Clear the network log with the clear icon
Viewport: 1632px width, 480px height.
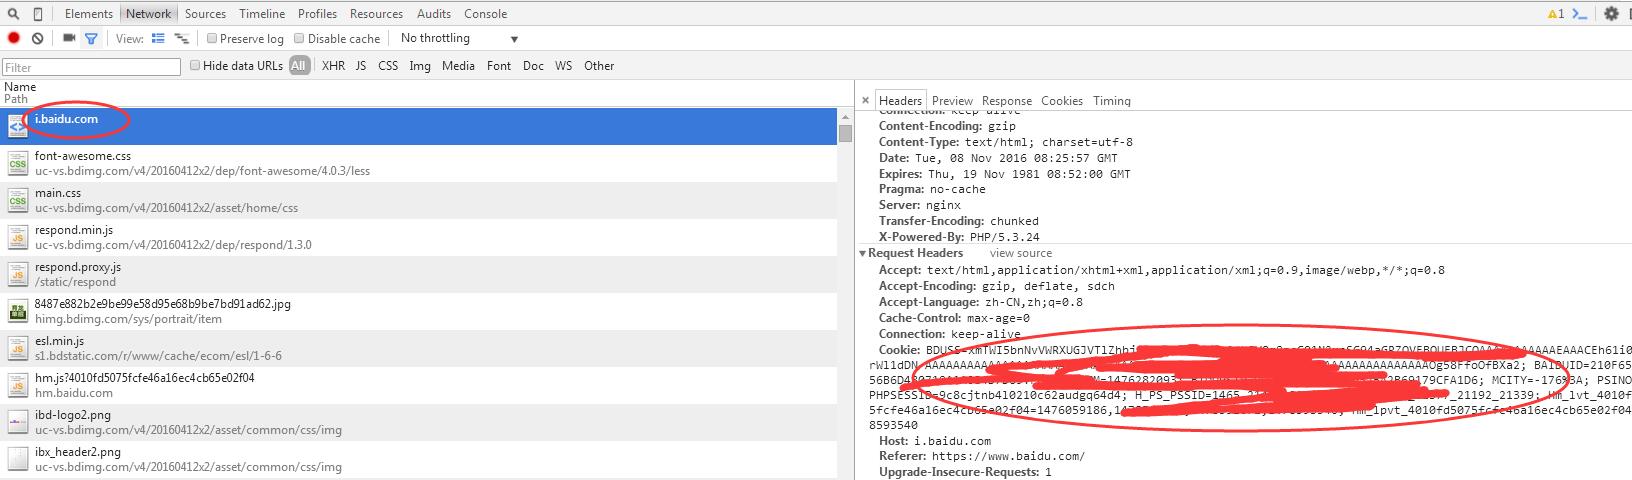coord(38,38)
